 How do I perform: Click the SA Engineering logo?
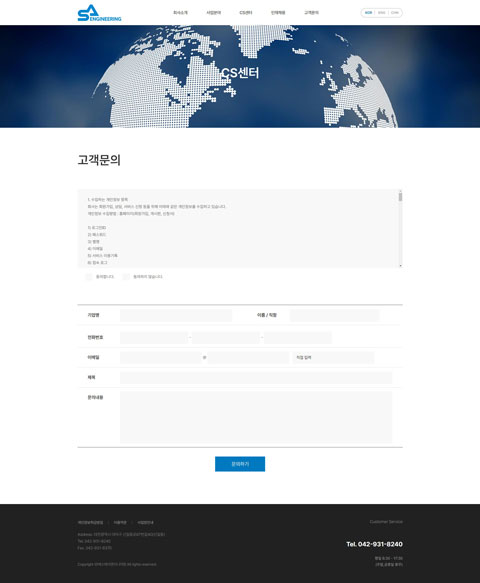pos(99,13)
